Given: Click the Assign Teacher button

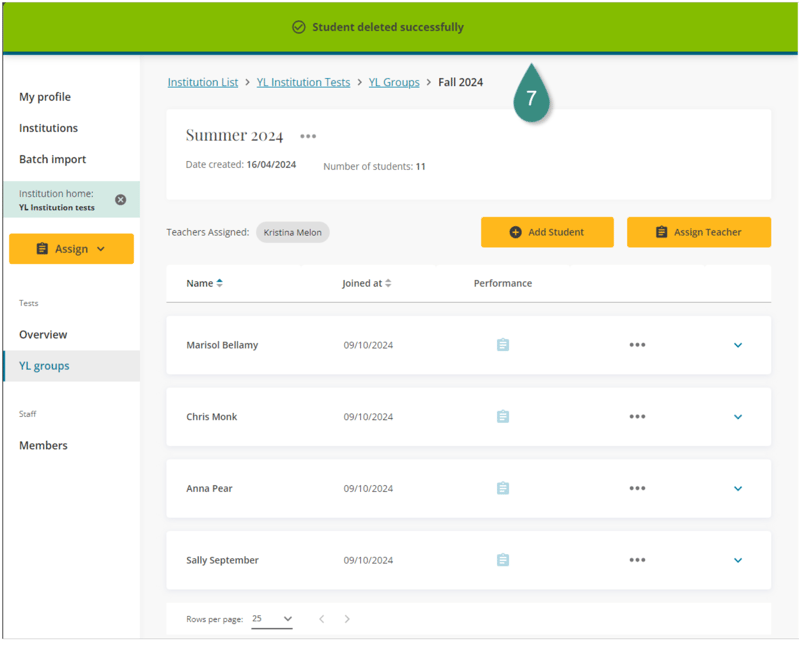Looking at the screenshot, I should click(698, 232).
